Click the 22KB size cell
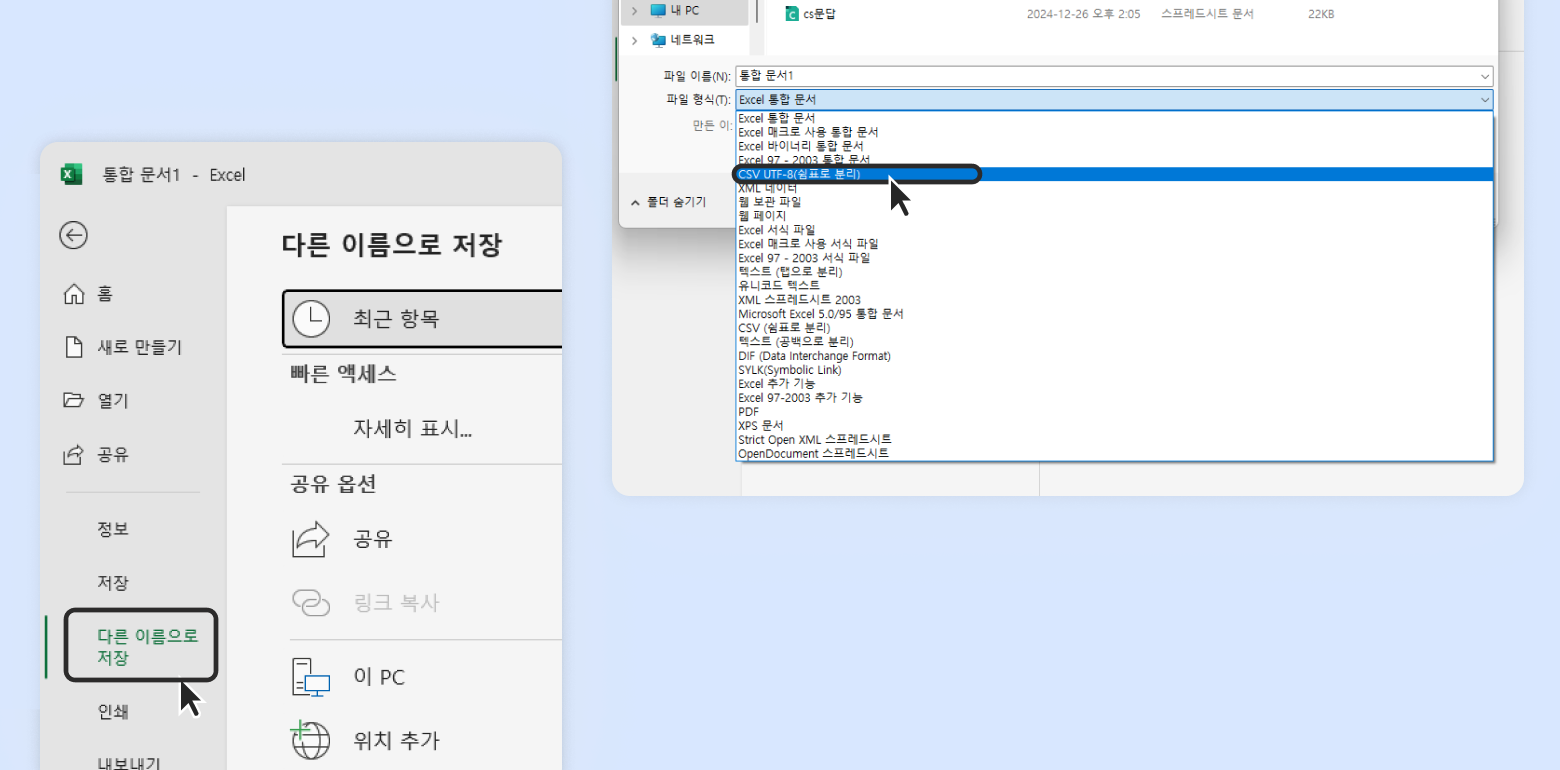1560x770 pixels. pyautogui.click(x=1320, y=14)
